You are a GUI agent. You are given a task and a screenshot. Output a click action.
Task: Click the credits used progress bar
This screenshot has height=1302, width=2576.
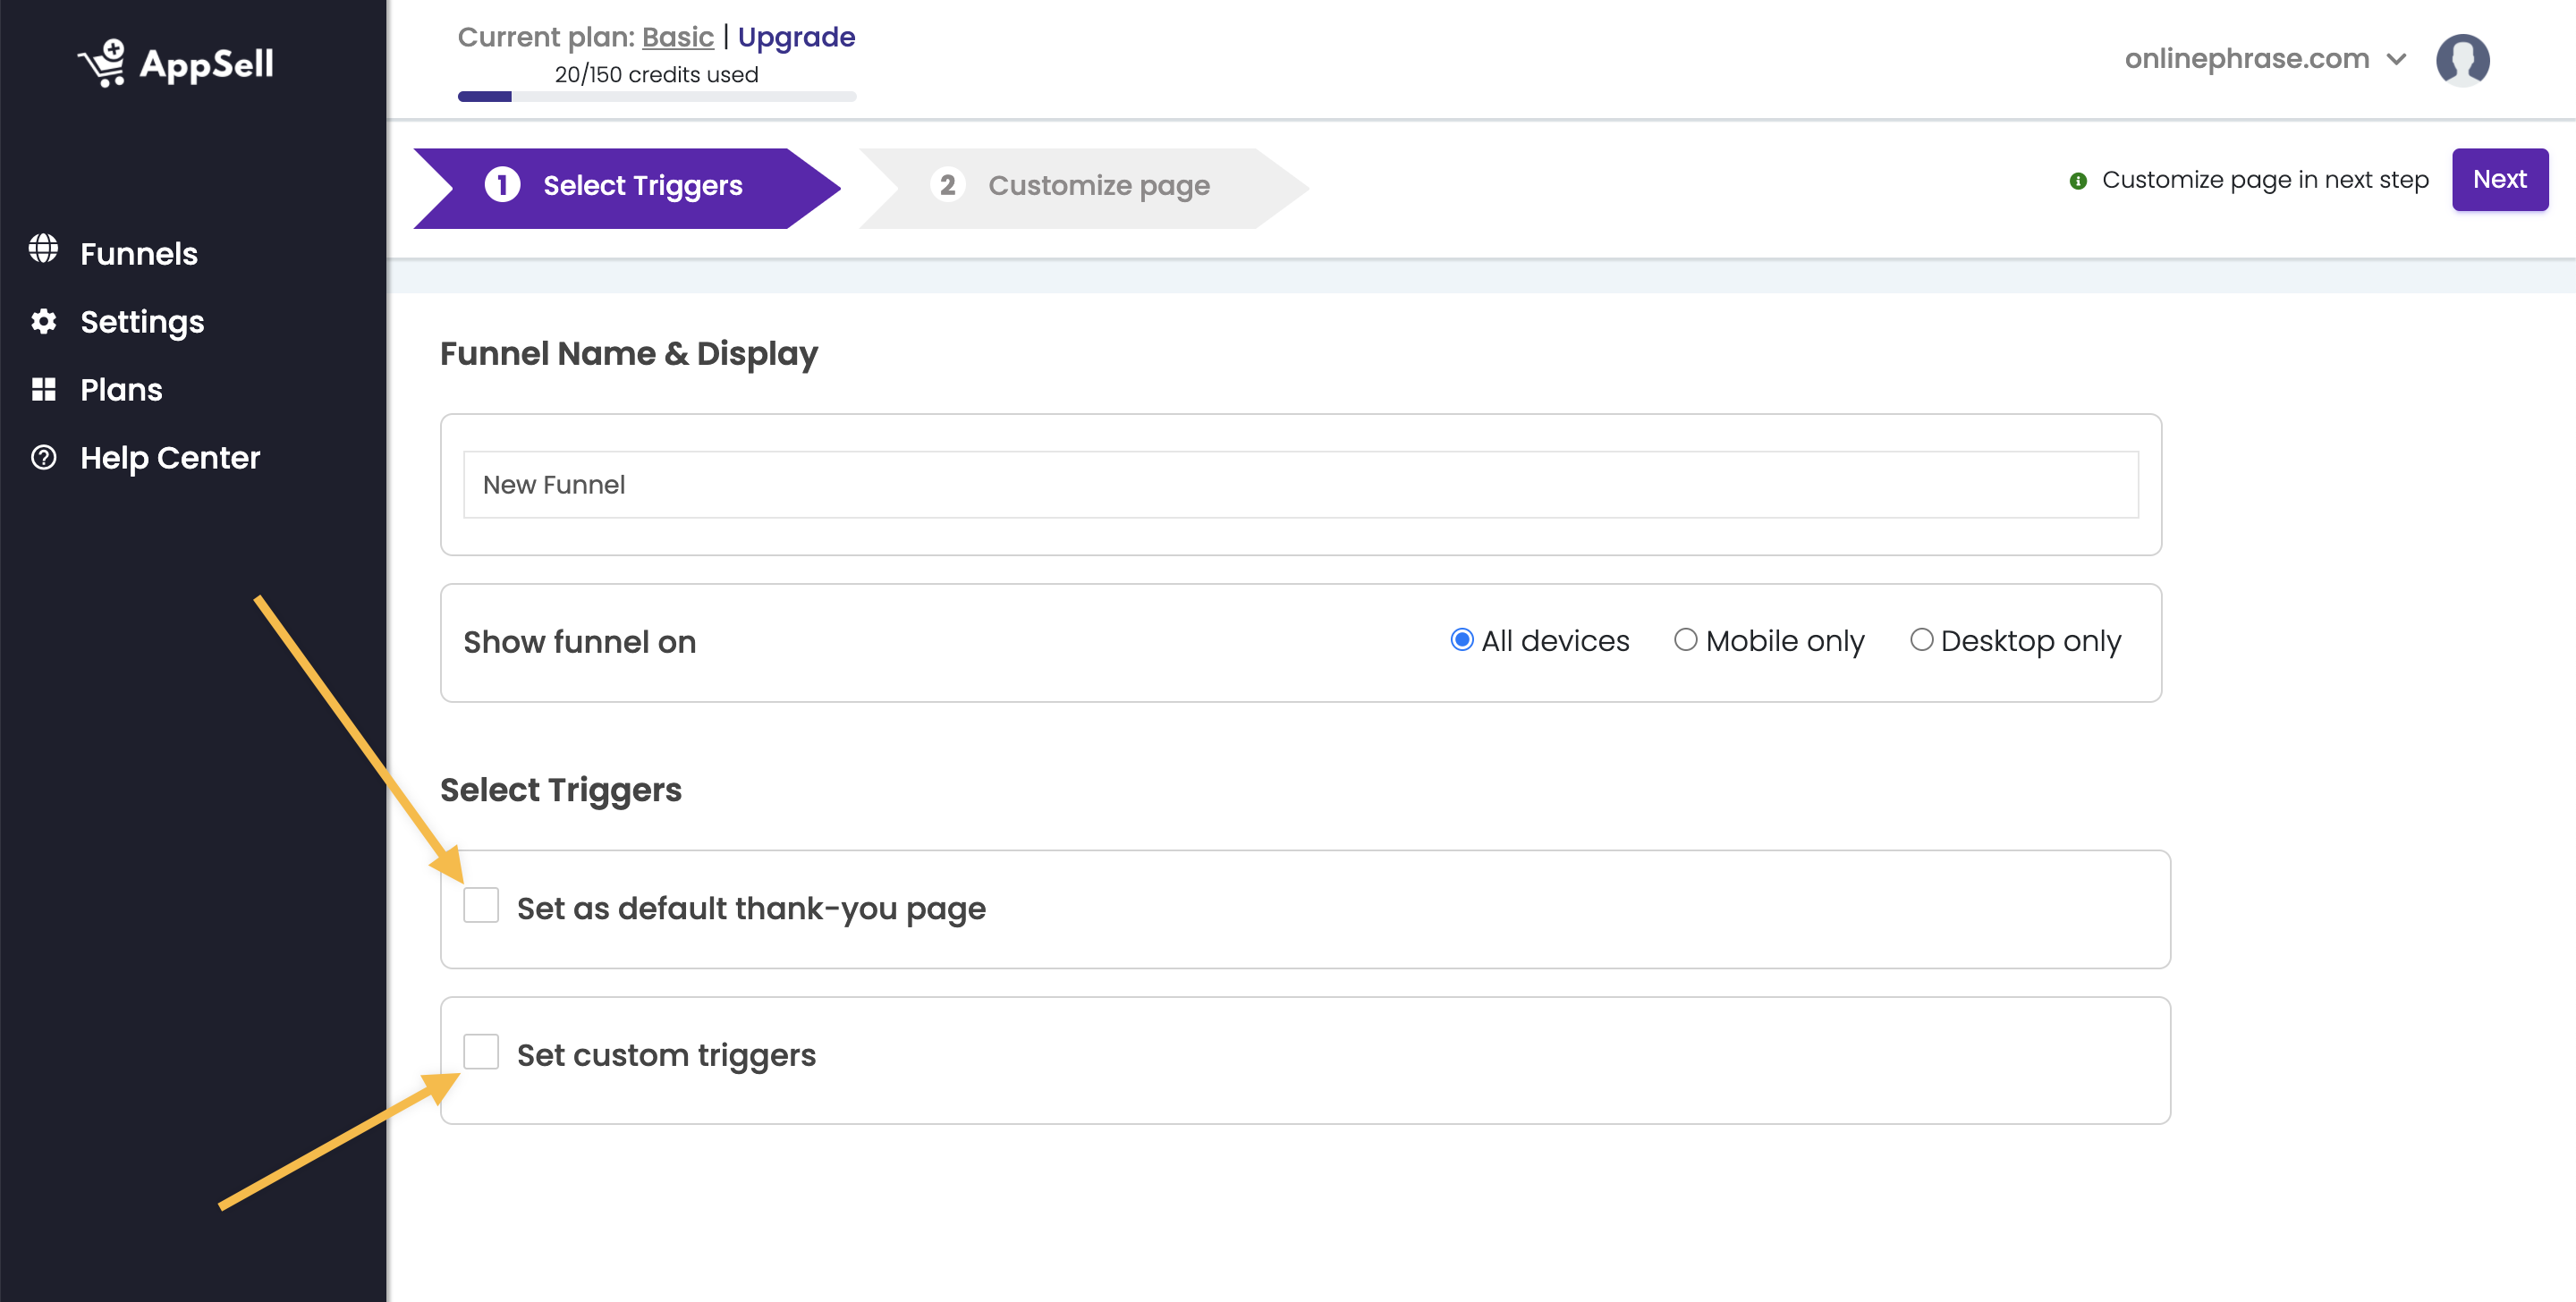(657, 96)
